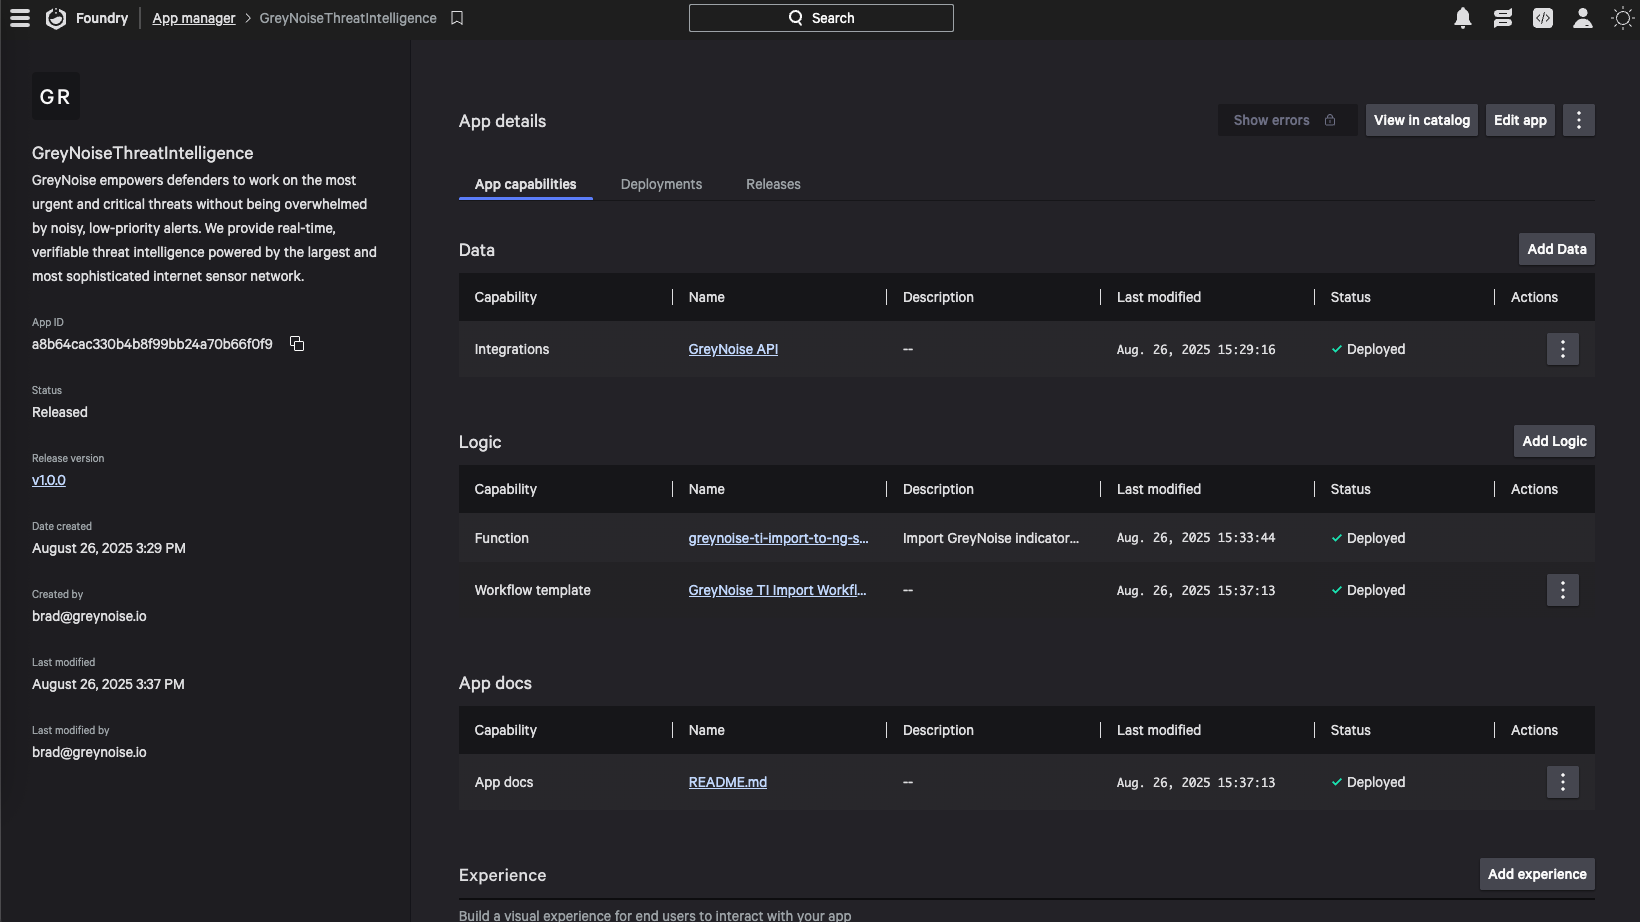Click the Released status value
The width and height of the screenshot is (1640, 922).
click(x=60, y=412)
